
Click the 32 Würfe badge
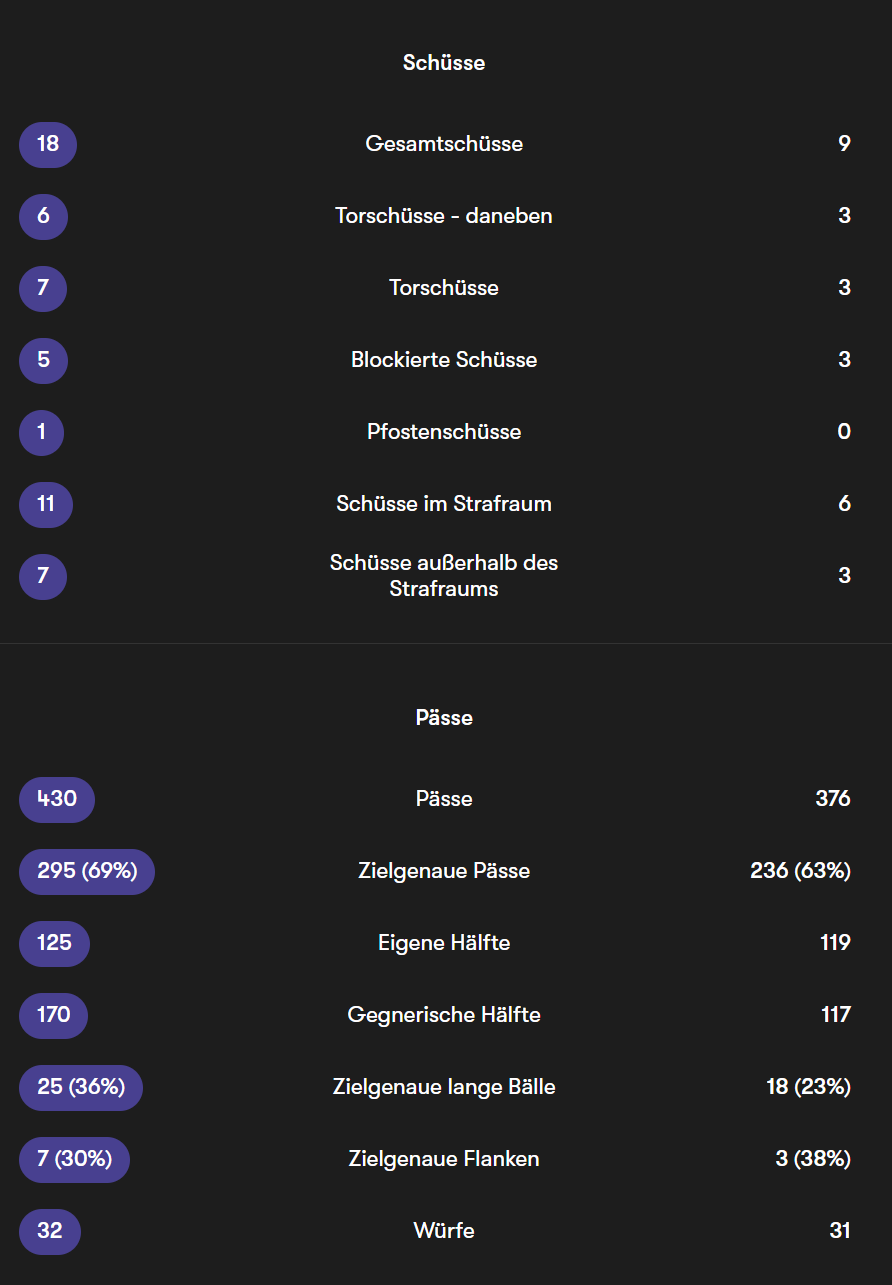(x=50, y=1231)
